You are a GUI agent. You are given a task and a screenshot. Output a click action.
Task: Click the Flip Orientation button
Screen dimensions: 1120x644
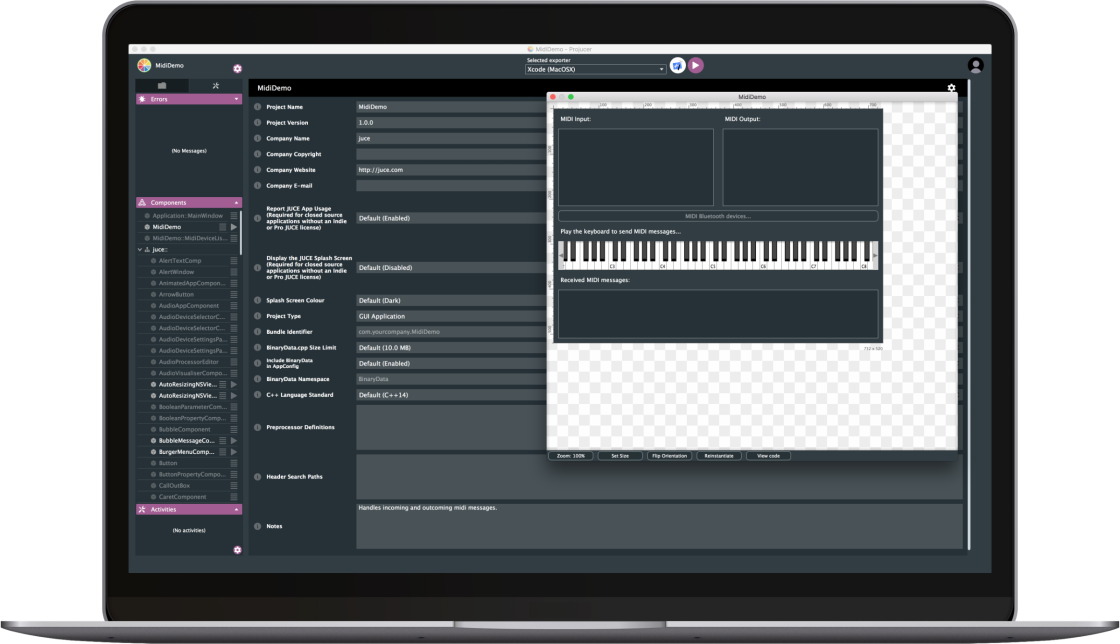669,456
